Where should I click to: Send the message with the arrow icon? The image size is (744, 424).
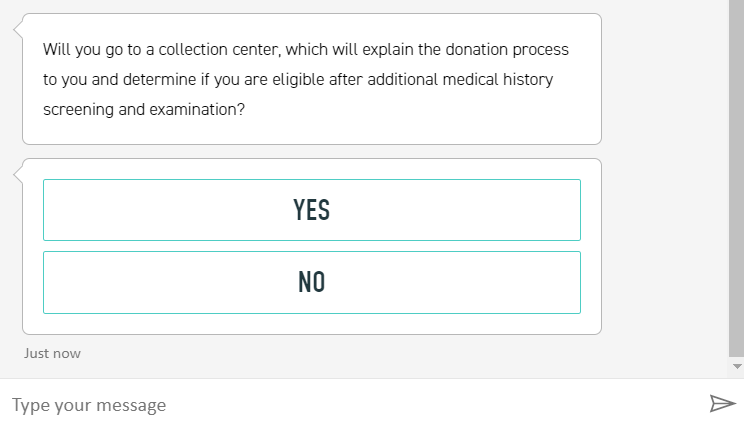point(722,403)
